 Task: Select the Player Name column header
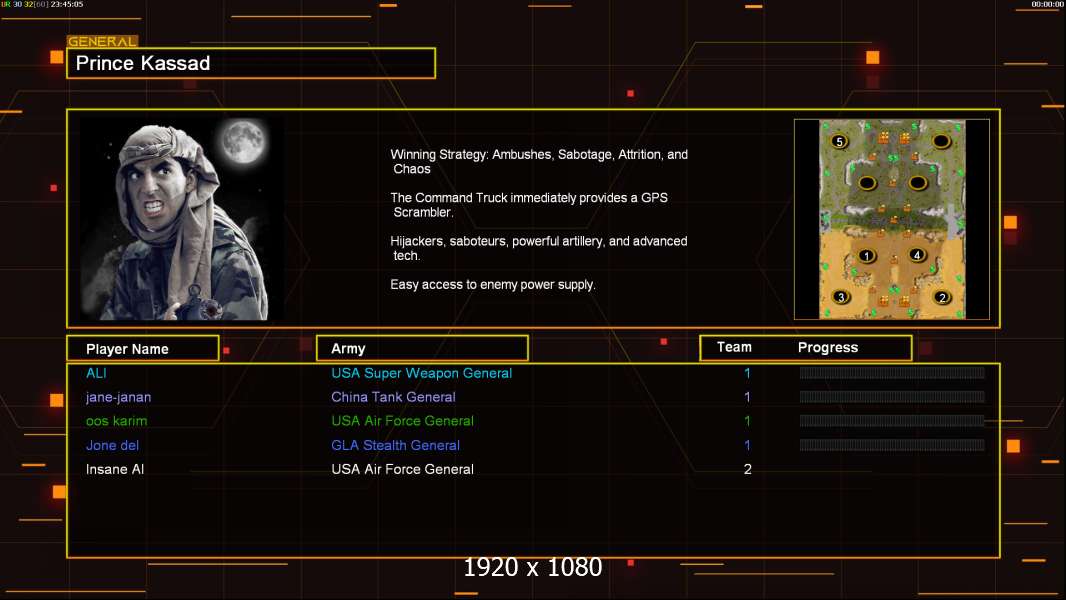tap(143, 349)
